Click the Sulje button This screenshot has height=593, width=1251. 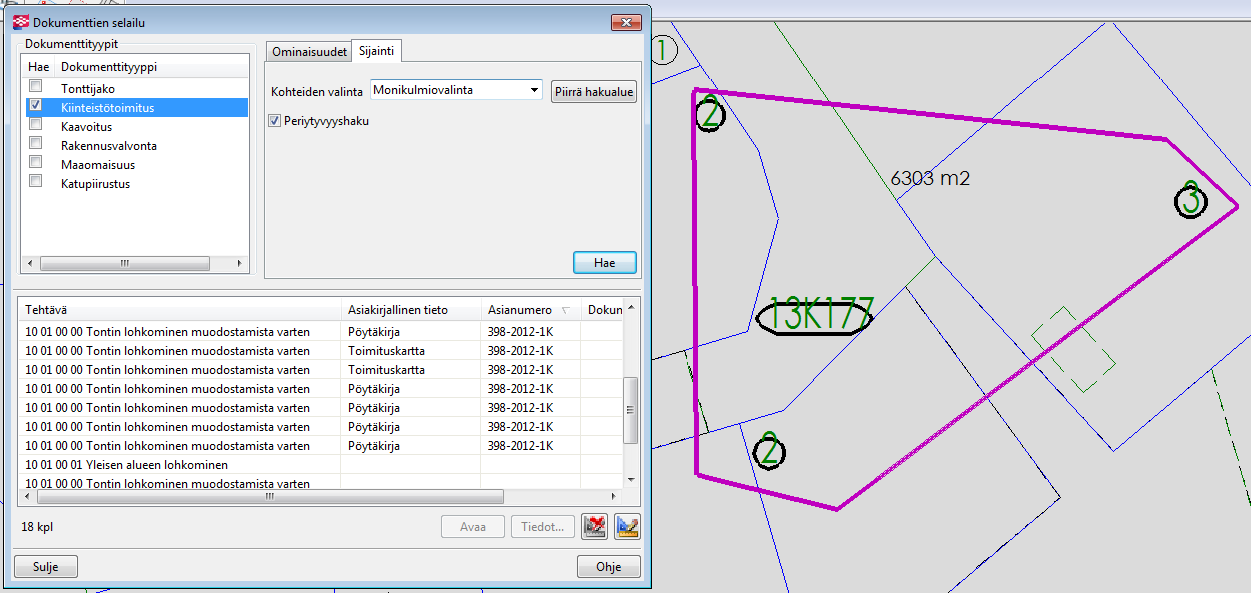(46, 566)
